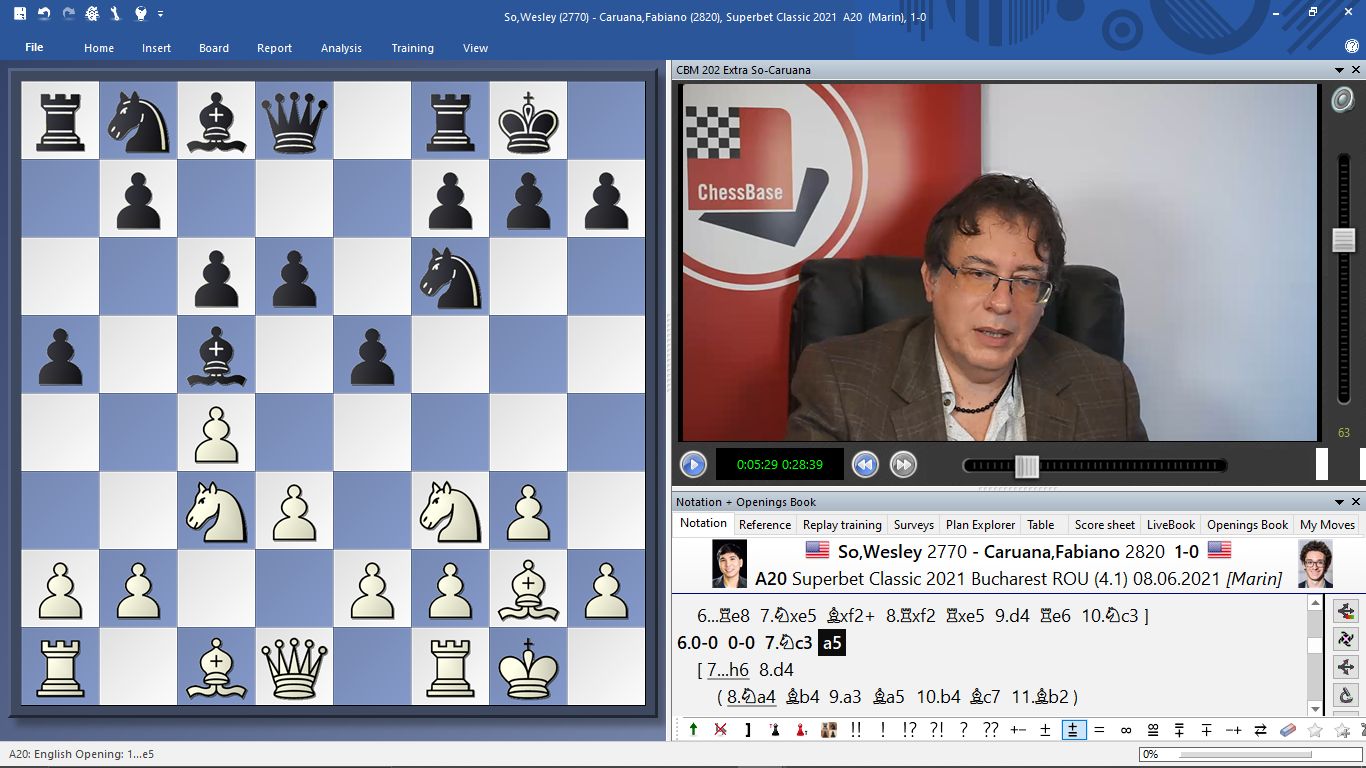Fast-forward the video playback
The image size is (1366, 768).
point(902,464)
